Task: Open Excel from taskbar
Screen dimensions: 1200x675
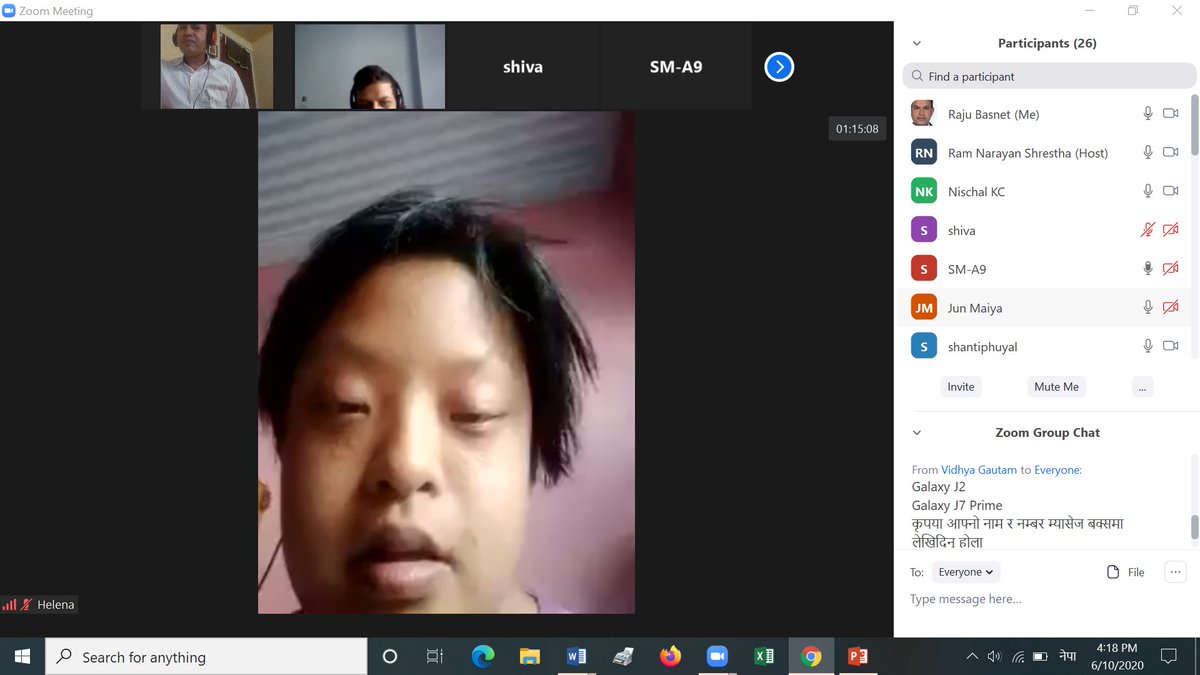Action: point(764,656)
